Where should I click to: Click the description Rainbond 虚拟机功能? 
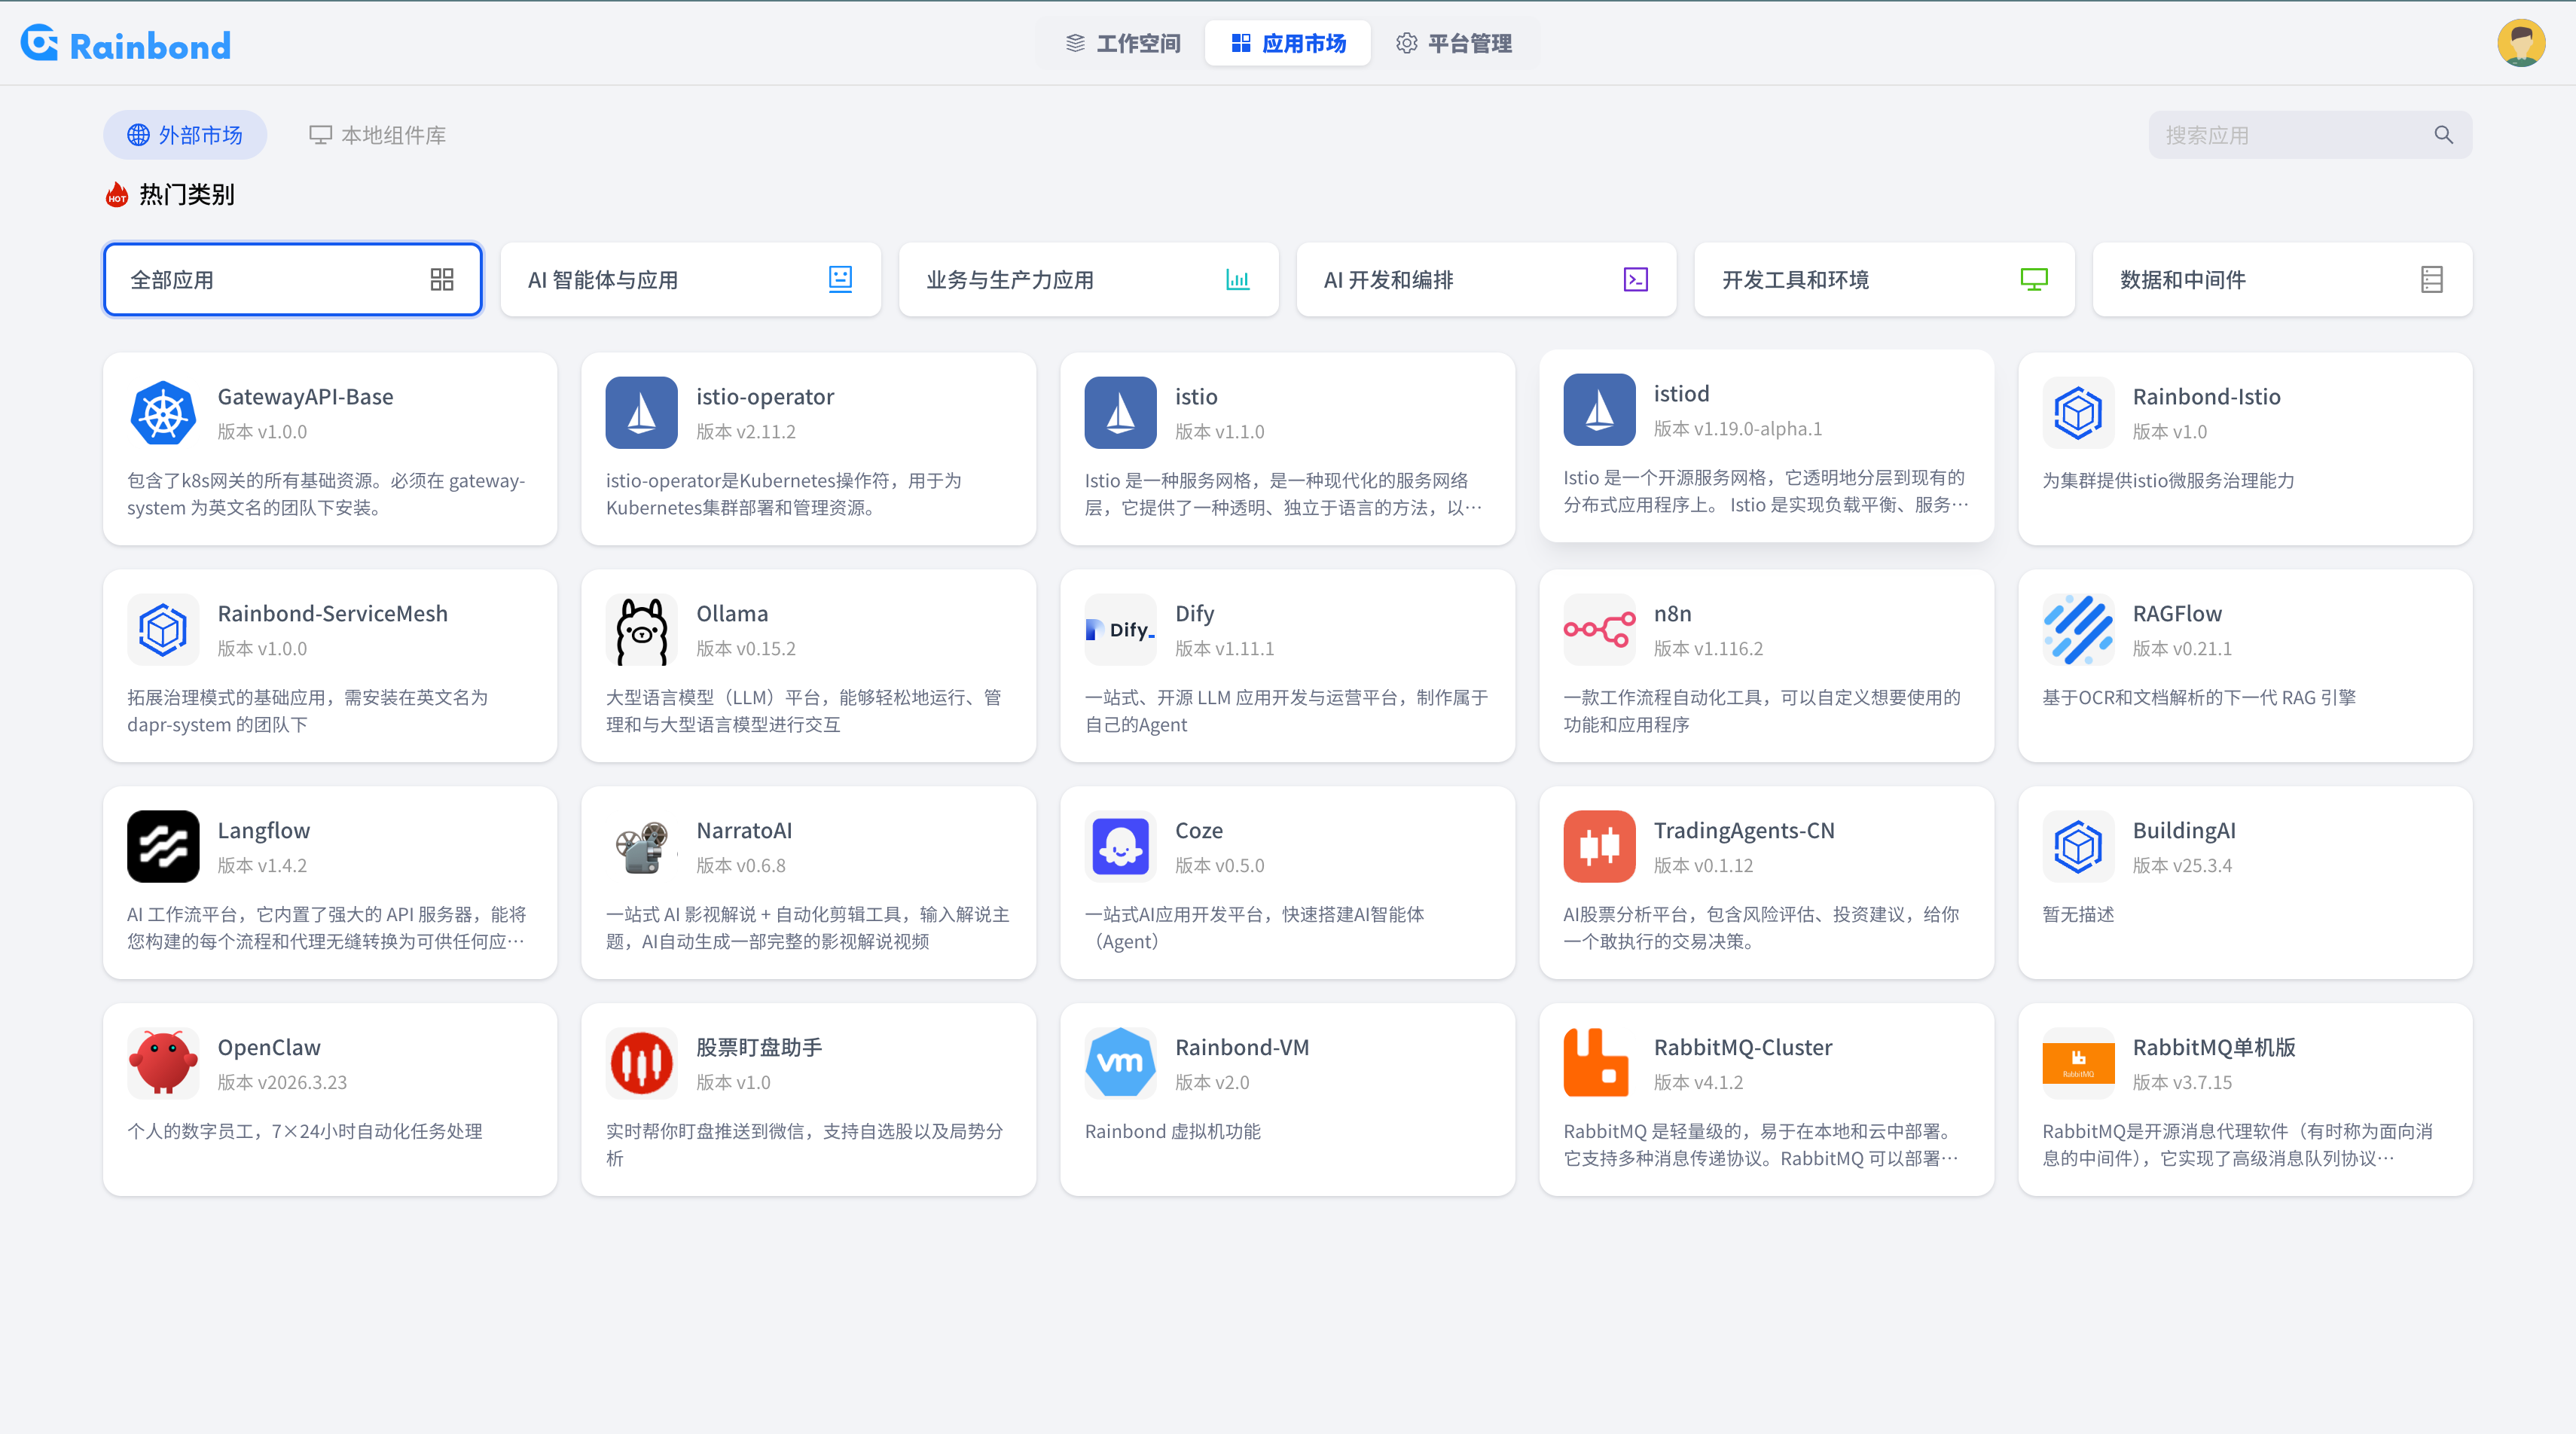coord(1172,1132)
